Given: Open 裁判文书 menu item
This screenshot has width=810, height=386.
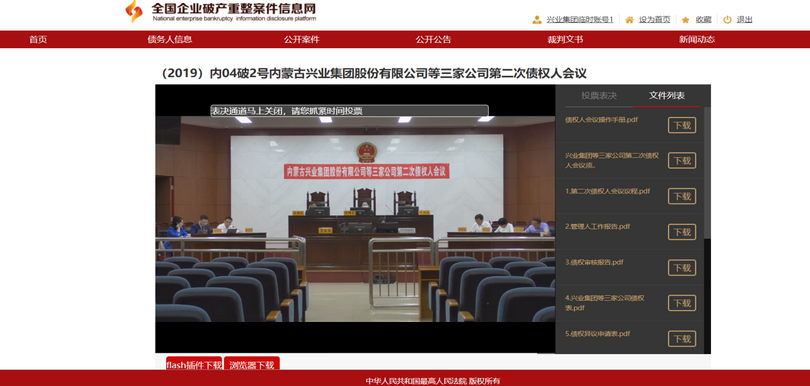Looking at the screenshot, I should point(565,39).
